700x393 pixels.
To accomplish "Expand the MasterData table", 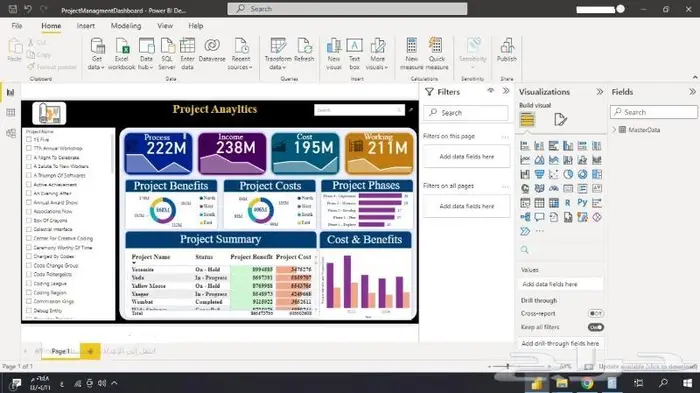I will pos(614,130).
